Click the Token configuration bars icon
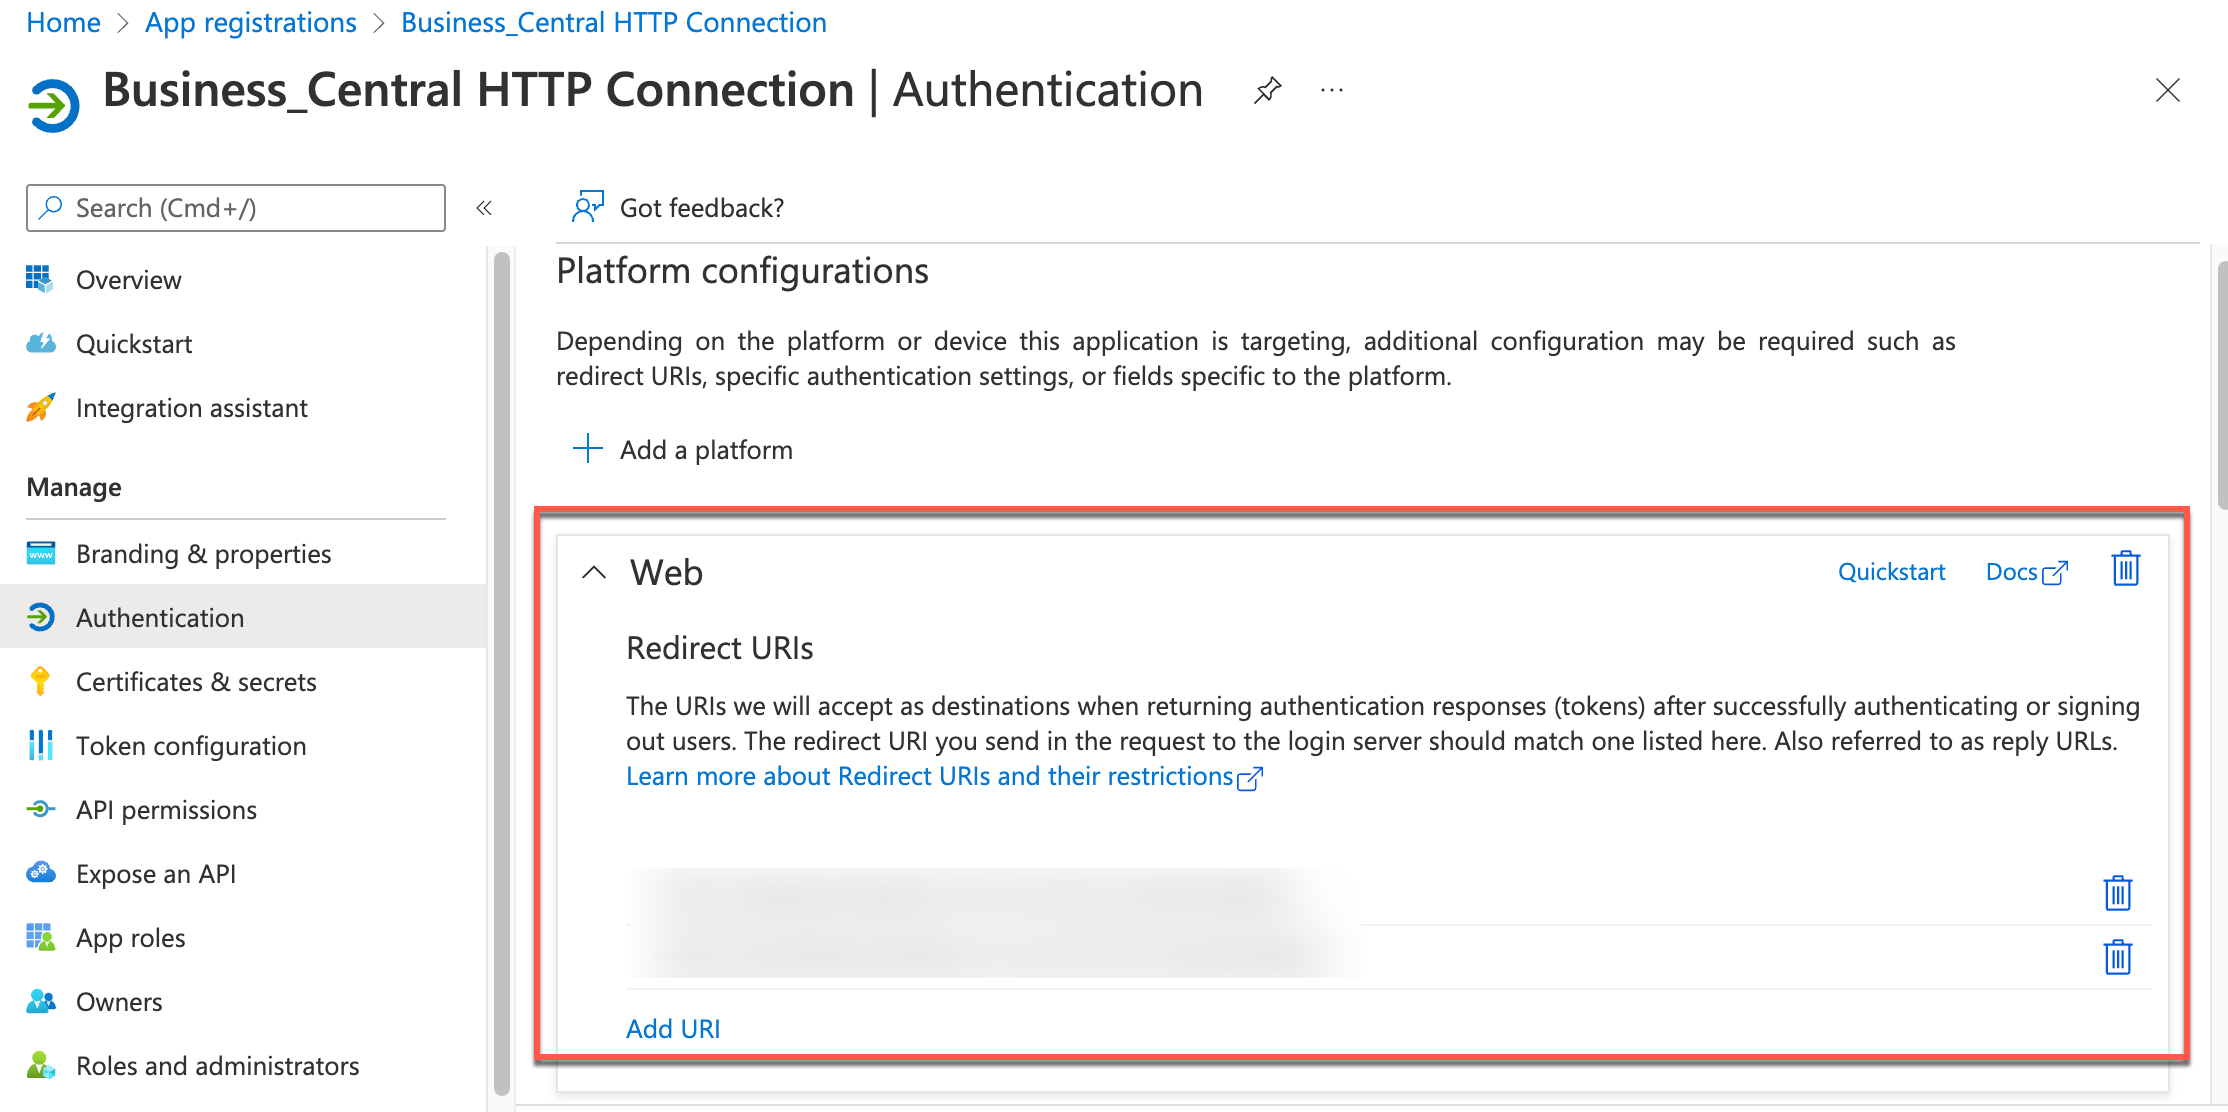The width and height of the screenshot is (2228, 1112). [40, 746]
